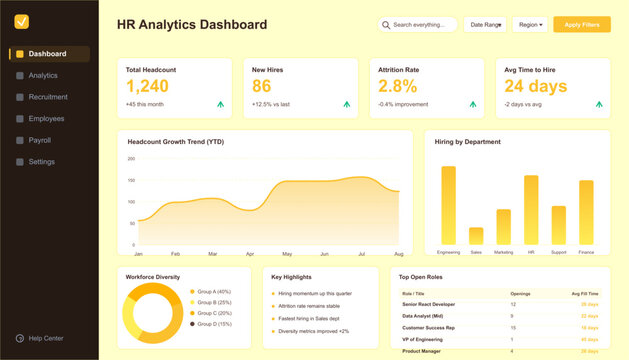The image size is (629, 360).
Task: Click the Group B (25%) legend dot
Action: (x=192, y=303)
